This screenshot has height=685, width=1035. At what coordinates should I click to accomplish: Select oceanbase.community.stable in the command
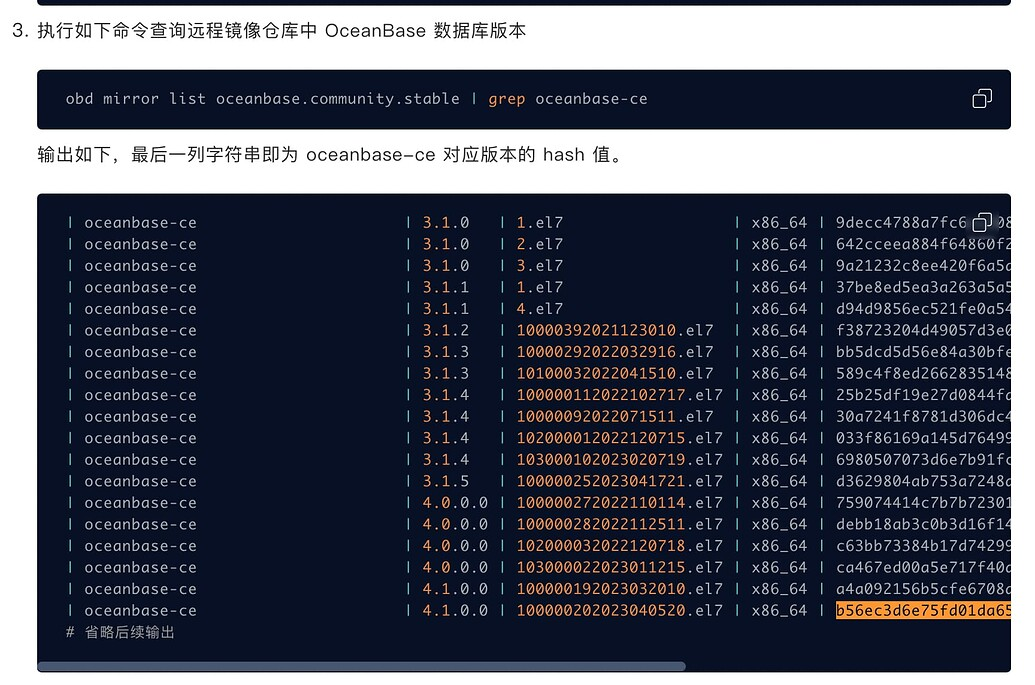(x=337, y=99)
